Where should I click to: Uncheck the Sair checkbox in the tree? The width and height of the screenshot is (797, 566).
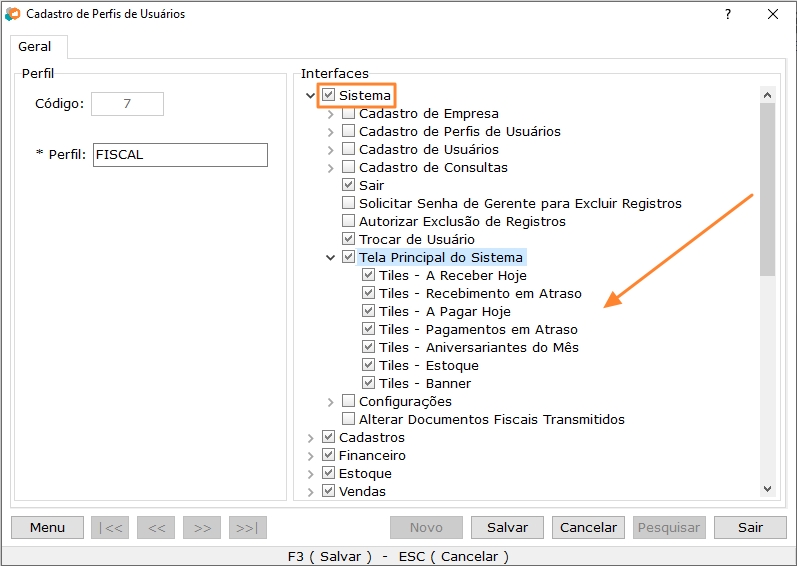[348, 185]
